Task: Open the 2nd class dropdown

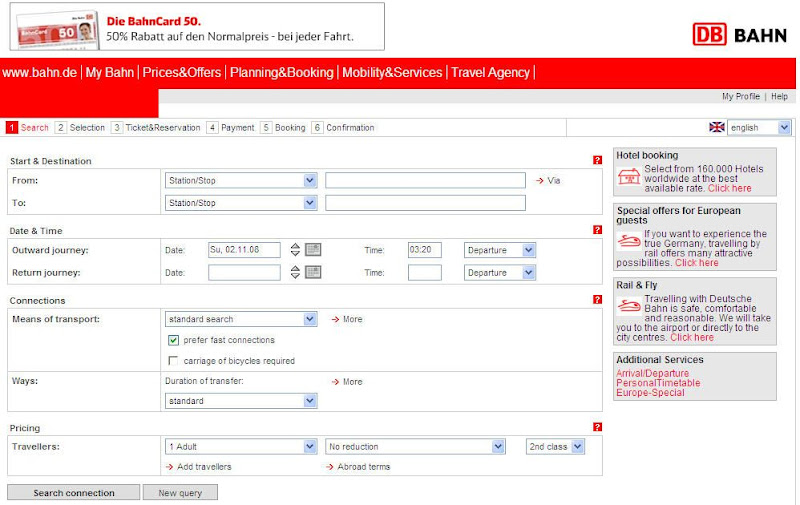Action: pos(555,446)
